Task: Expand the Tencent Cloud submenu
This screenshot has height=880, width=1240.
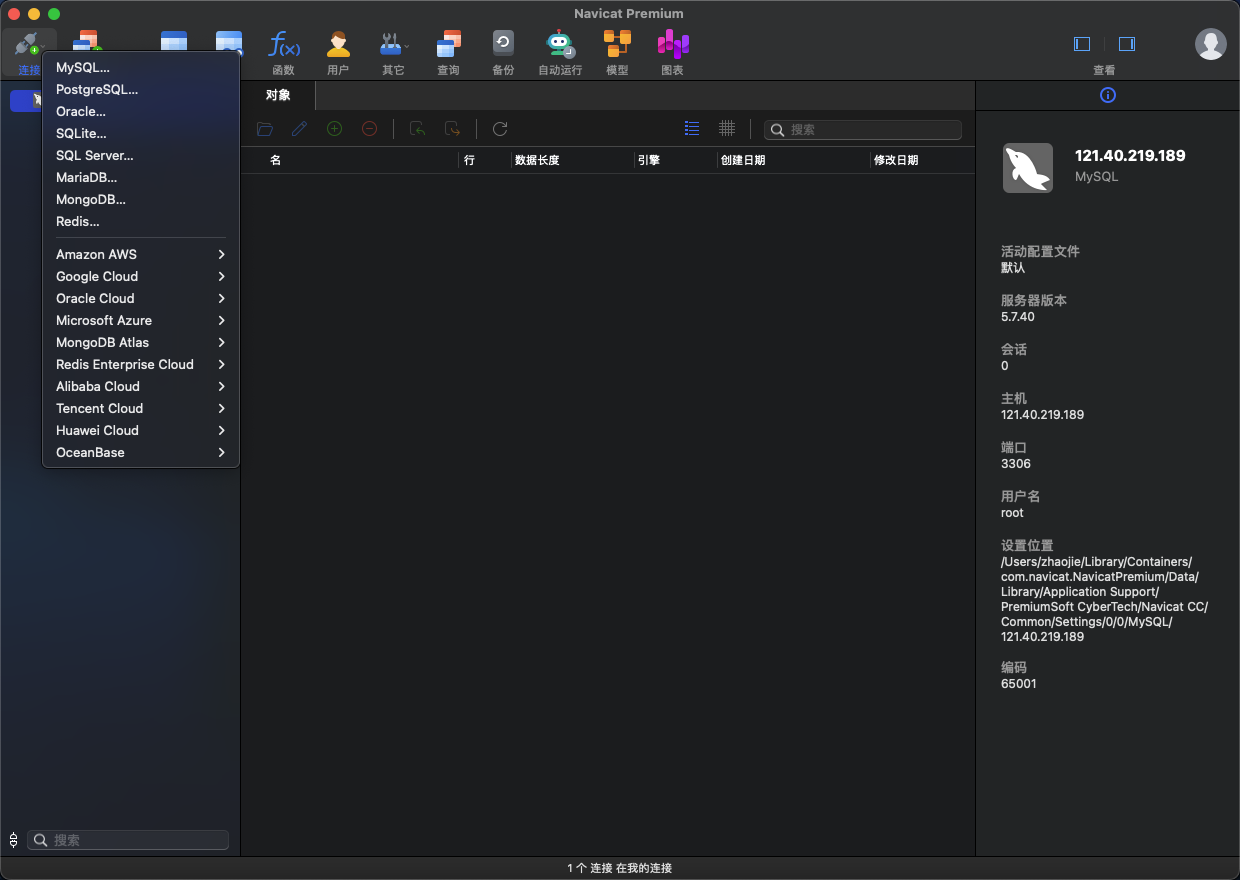Action: pyautogui.click(x=141, y=408)
